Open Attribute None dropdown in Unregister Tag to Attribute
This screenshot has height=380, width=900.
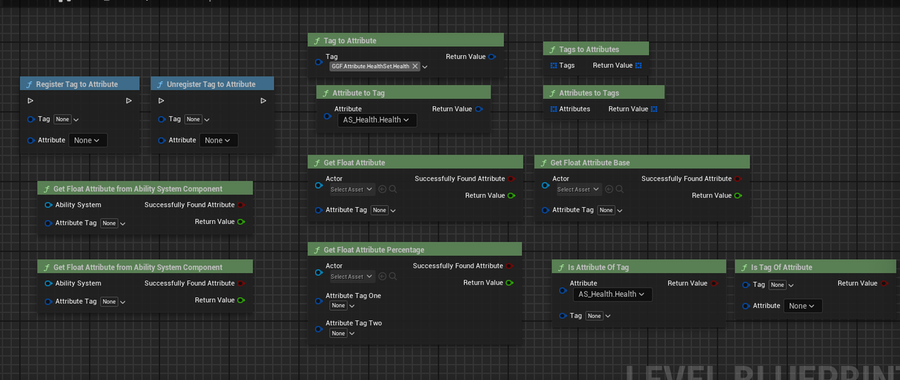click(219, 140)
